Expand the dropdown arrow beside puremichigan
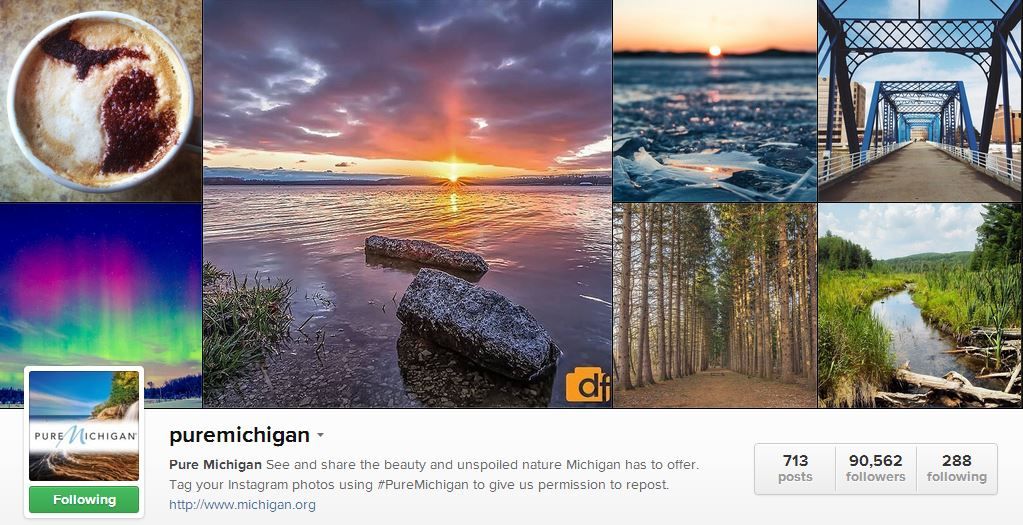The width and height of the screenshot is (1023, 525). coord(320,435)
